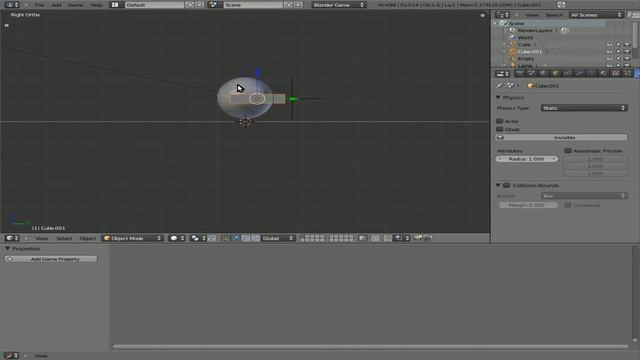Viewport: 640px width, 360px height.
Task: Toggle the Invisible option
Action: pyautogui.click(x=561, y=138)
